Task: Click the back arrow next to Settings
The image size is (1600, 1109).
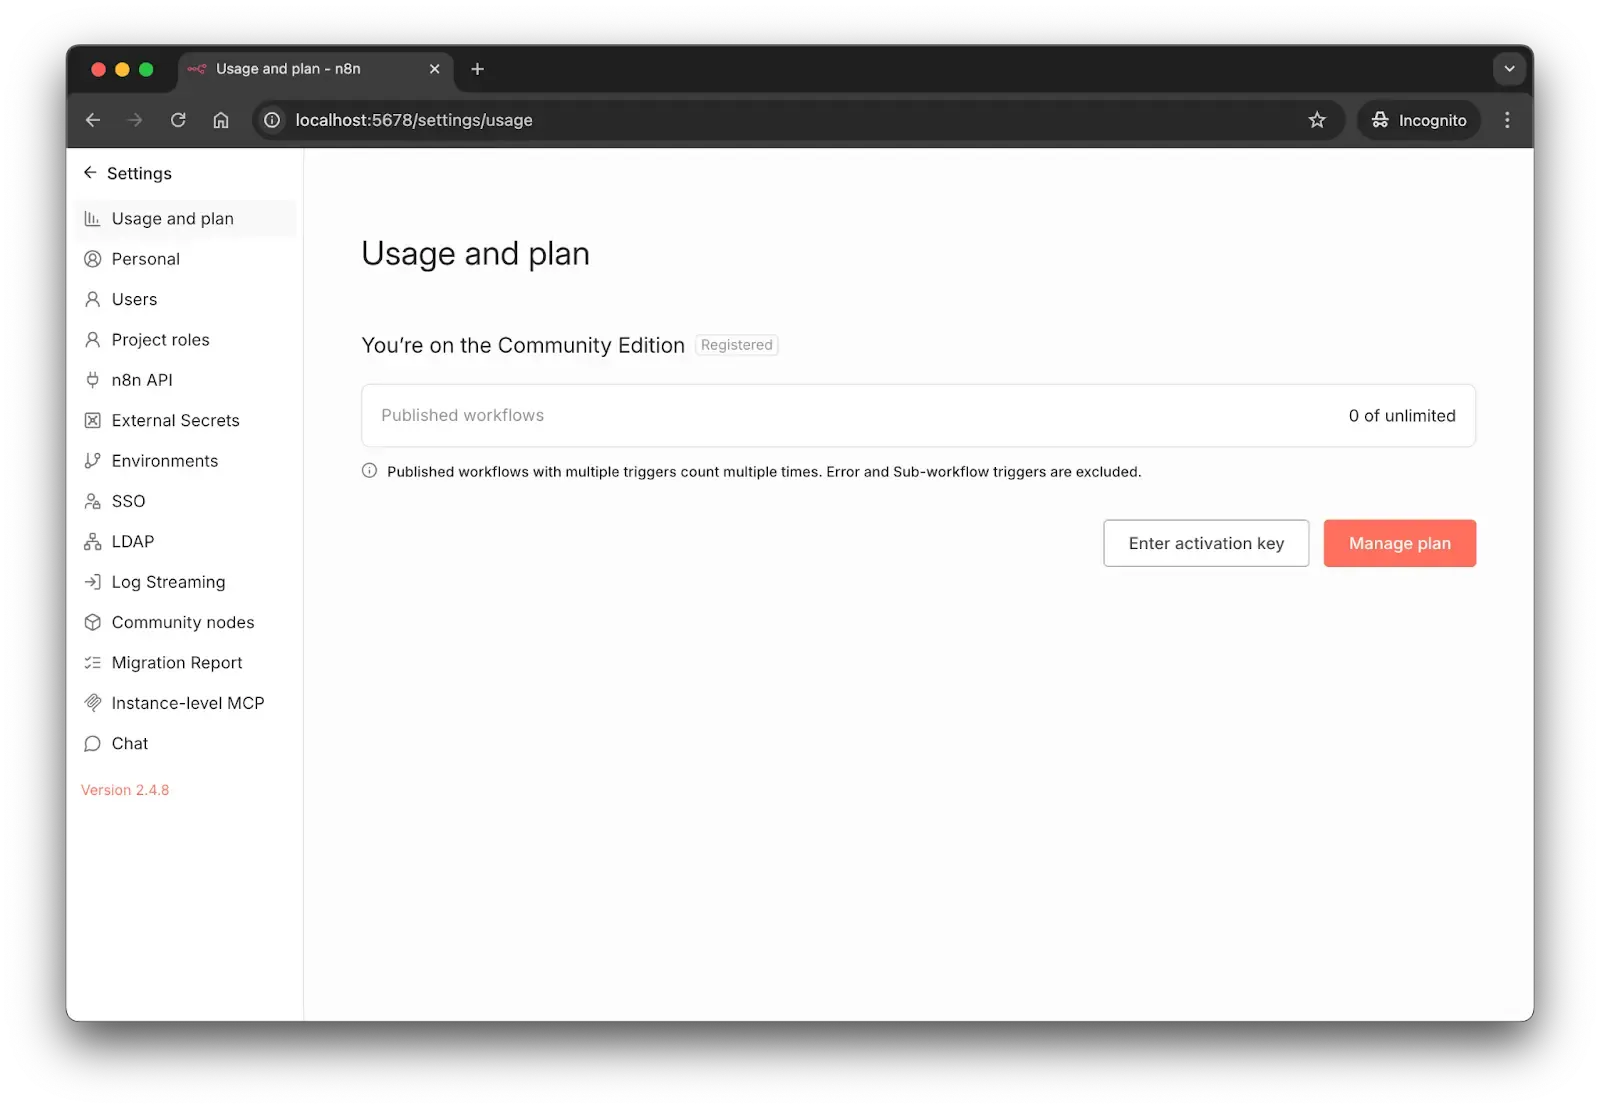Action: pos(90,173)
